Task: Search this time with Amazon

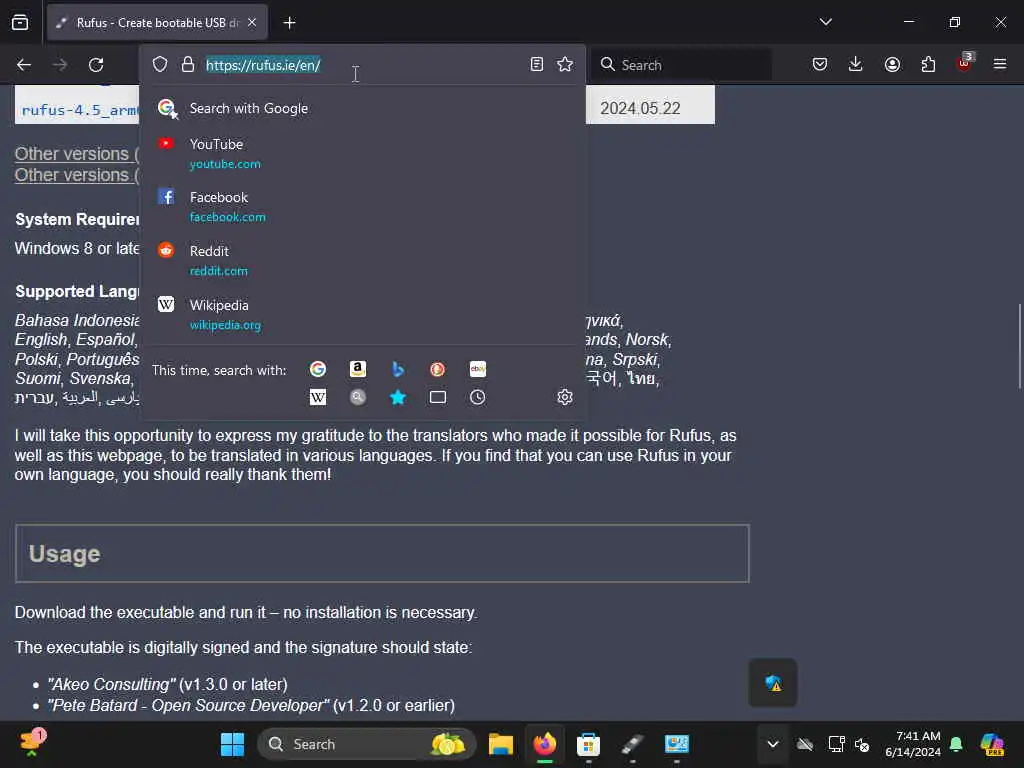Action: 358,370
